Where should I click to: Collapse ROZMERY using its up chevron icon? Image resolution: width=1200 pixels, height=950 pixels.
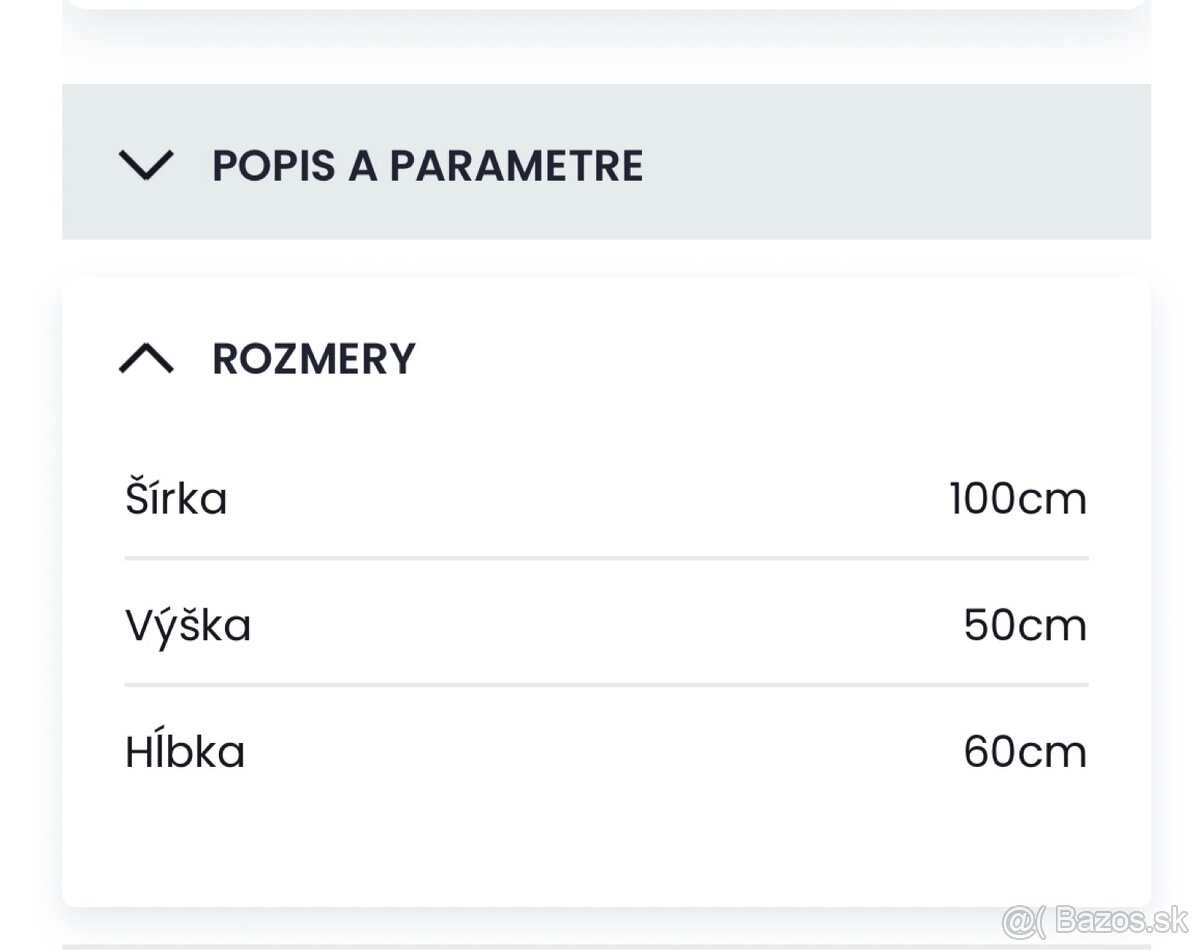[x=146, y=358]
